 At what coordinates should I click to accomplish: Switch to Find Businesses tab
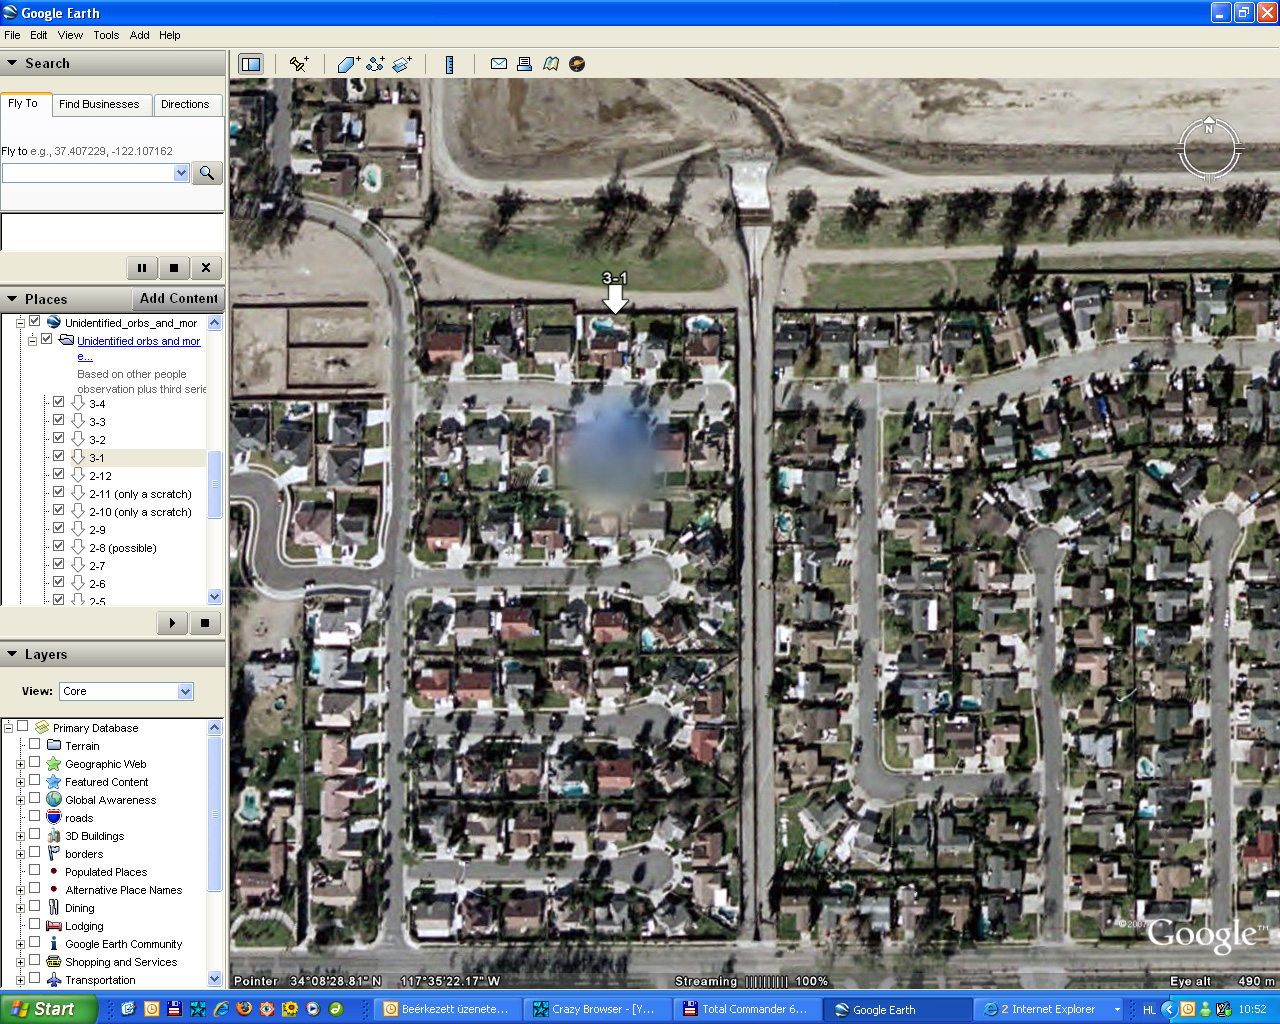99,104
